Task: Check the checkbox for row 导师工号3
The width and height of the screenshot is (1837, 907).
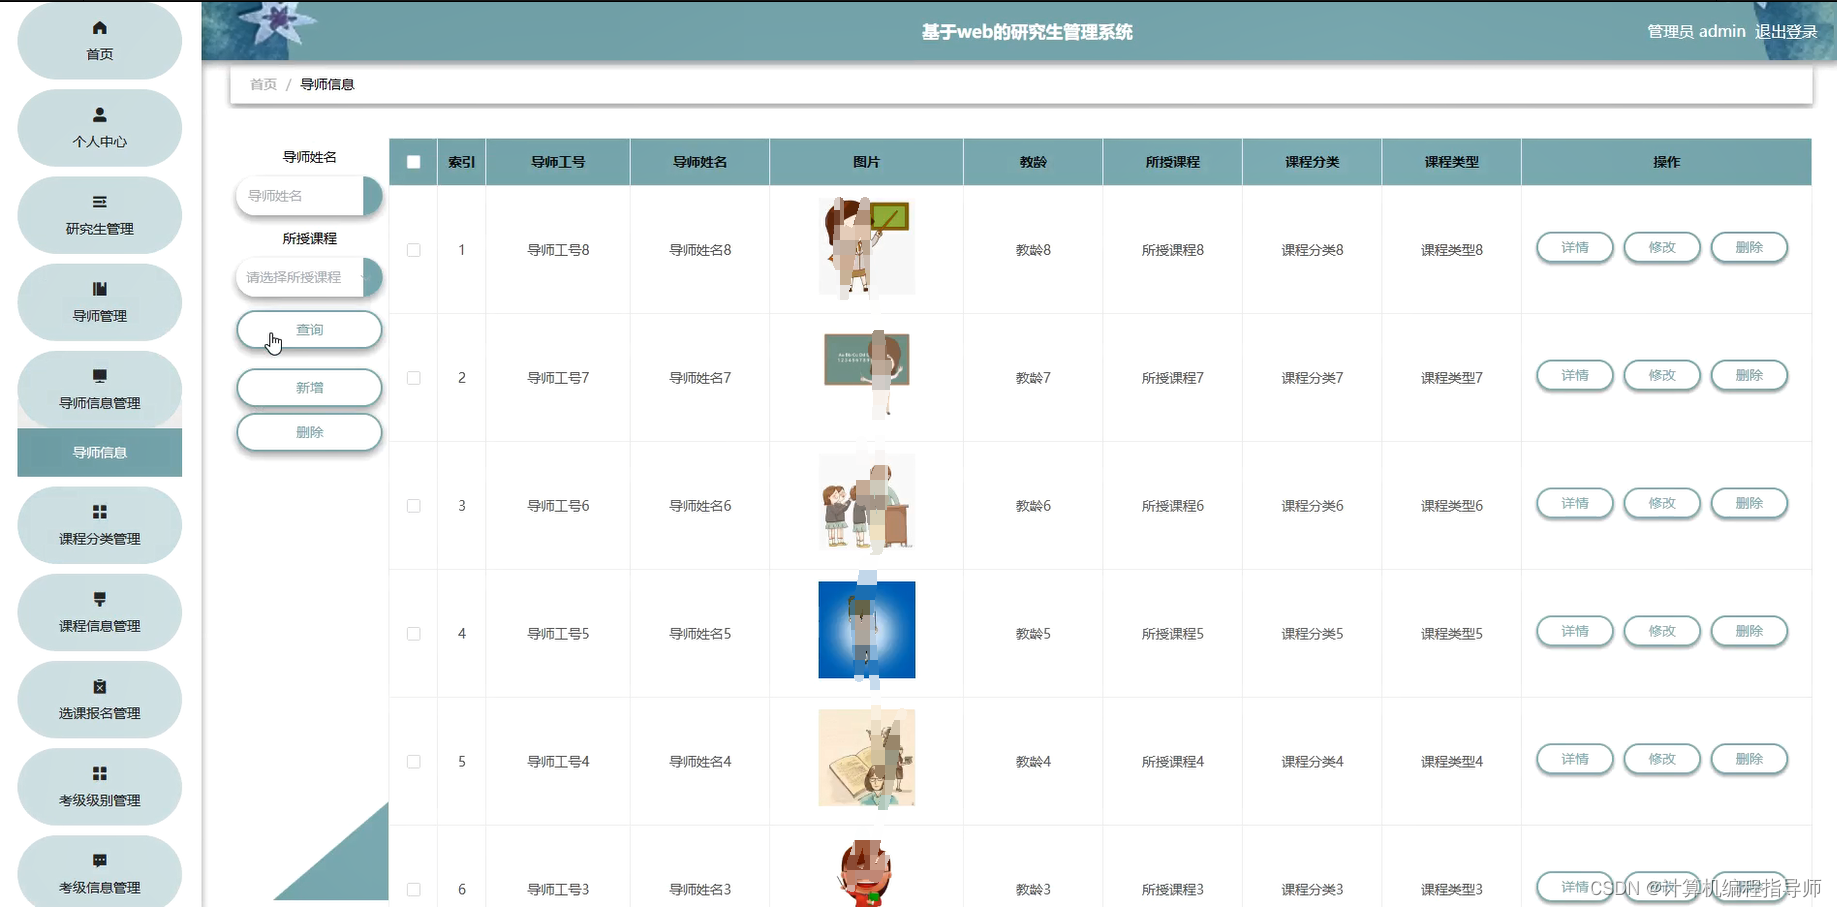Action: point(413,890)
